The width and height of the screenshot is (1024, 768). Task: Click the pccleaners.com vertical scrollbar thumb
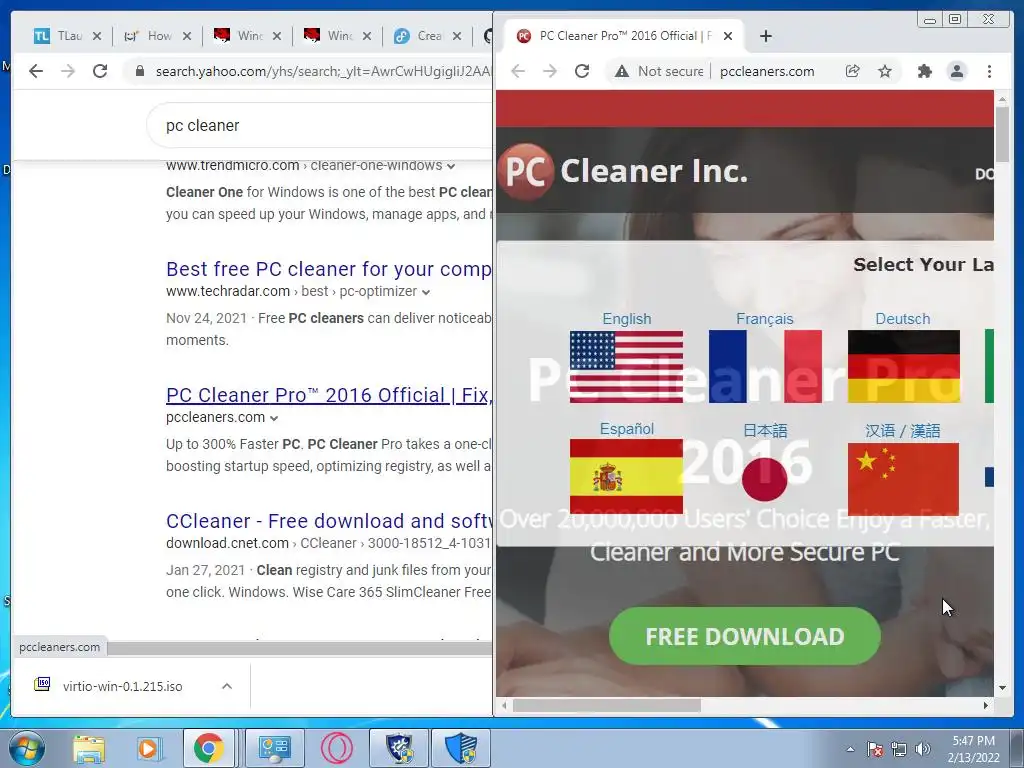pos(1002,134)
